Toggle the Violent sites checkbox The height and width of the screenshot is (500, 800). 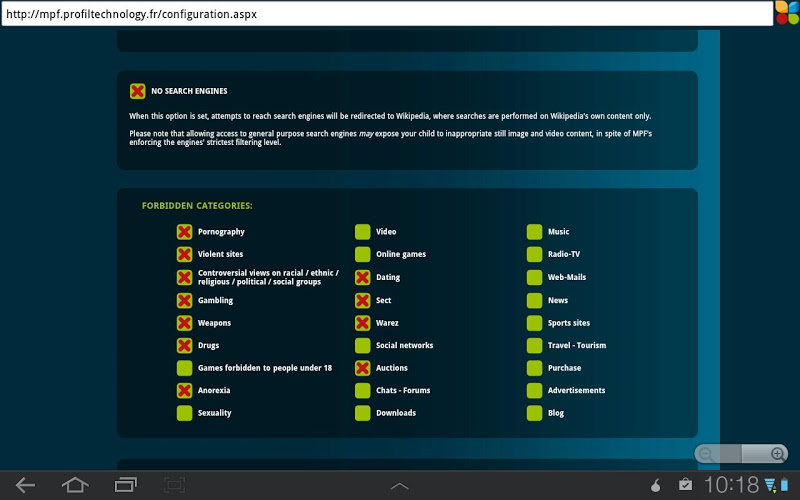[184, 254]
